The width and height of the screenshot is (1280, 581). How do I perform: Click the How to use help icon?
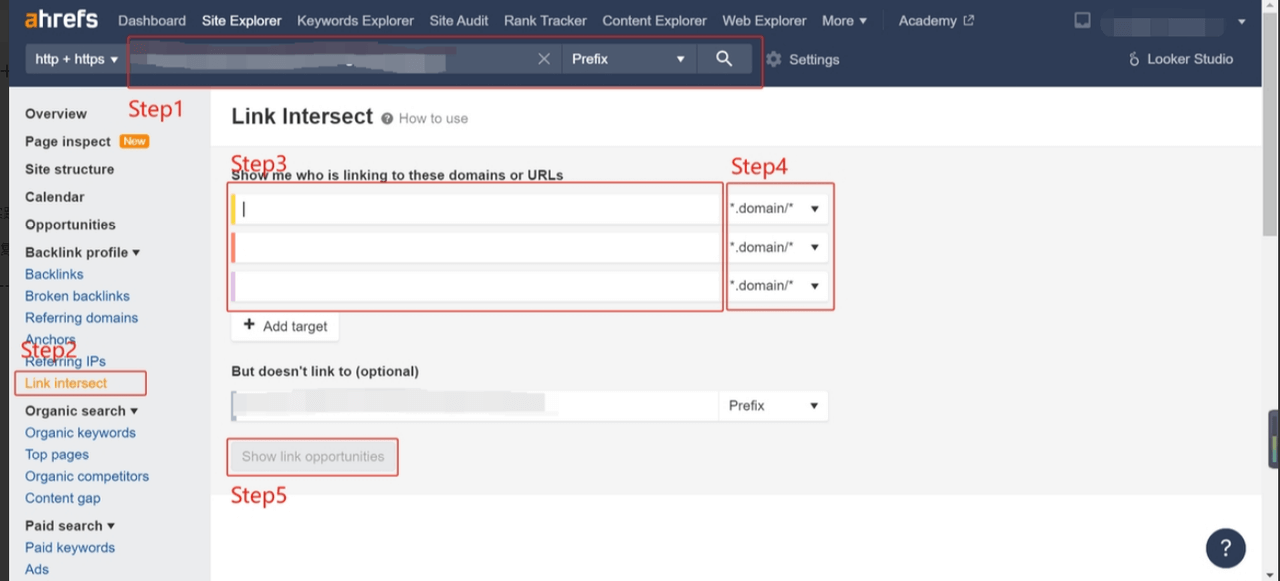387,118
